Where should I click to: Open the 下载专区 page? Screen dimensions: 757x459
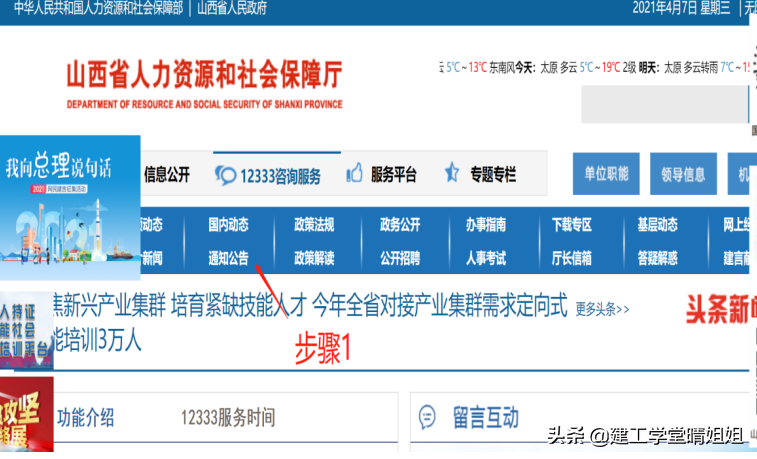(x=571, y=224)
